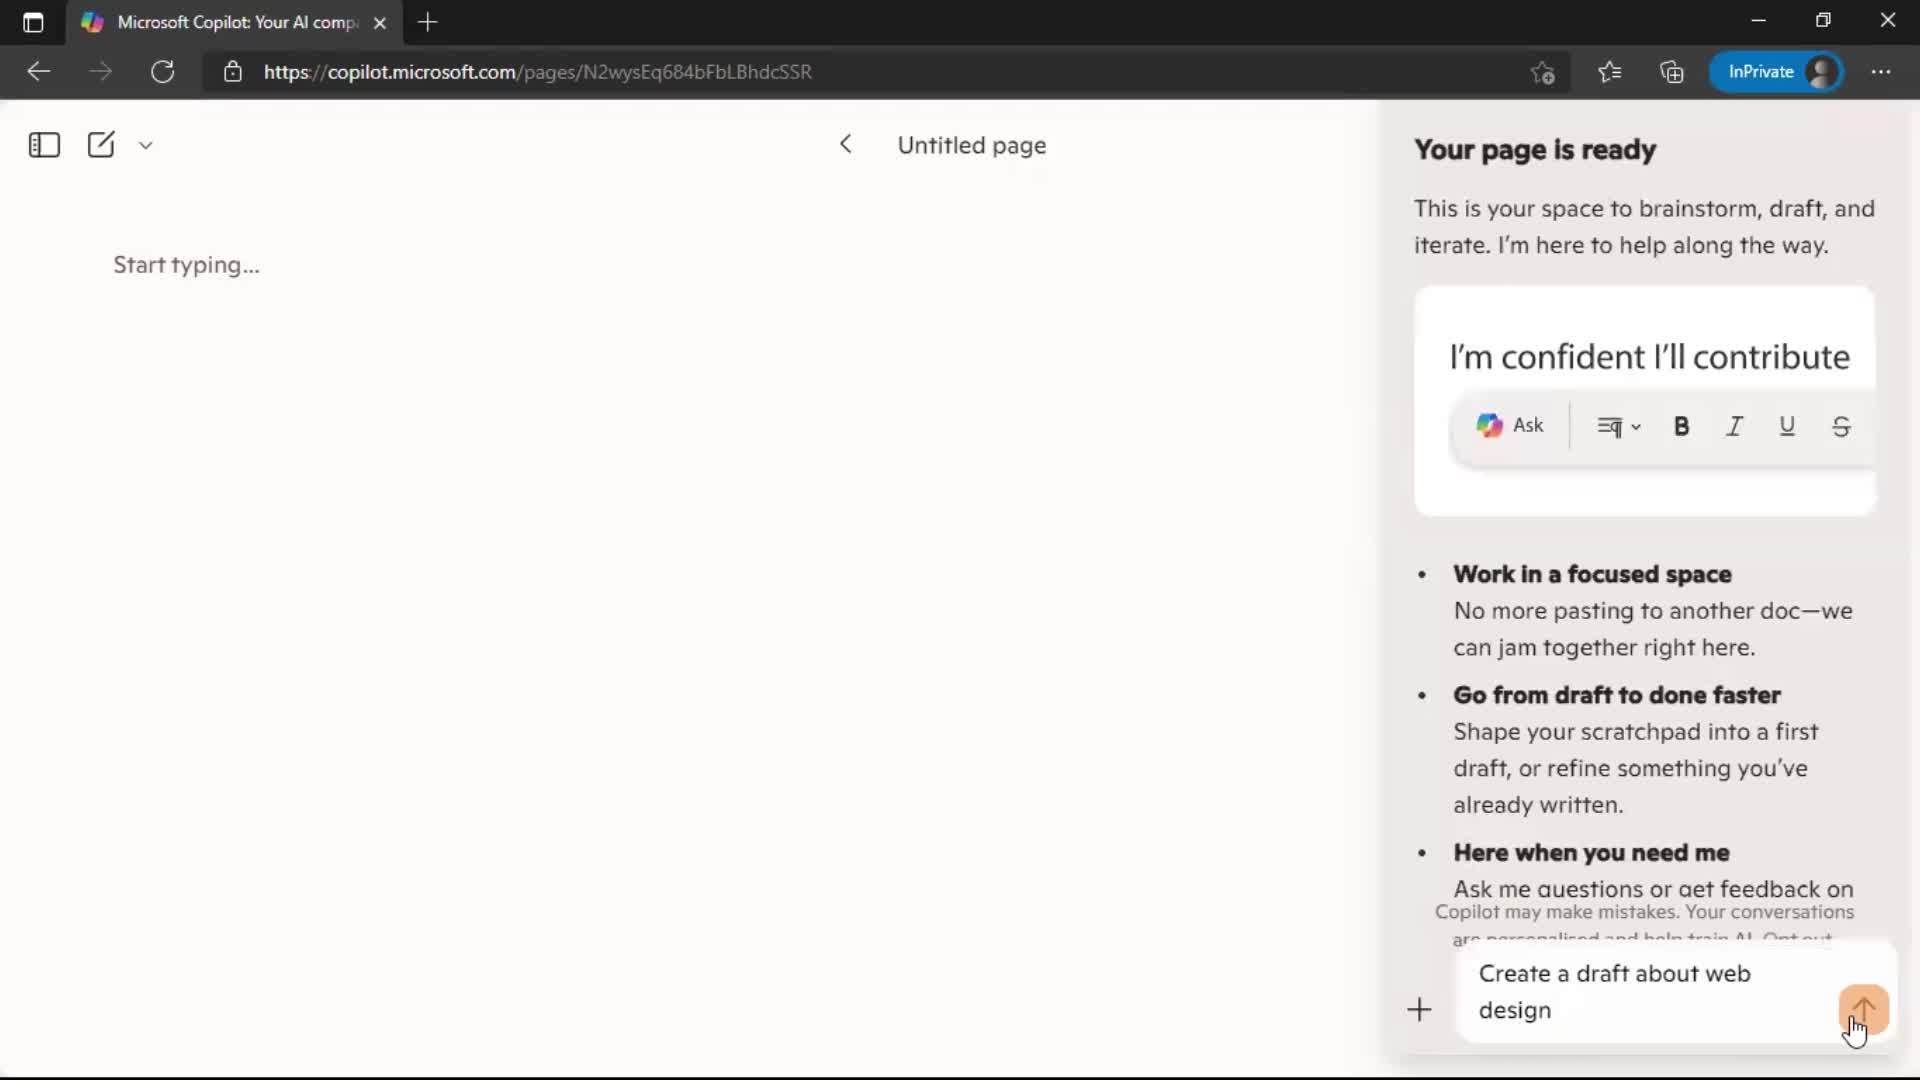Start a new page with compose icon
The height and width of the screenshot is (1080, 1920).
point(101,145)
